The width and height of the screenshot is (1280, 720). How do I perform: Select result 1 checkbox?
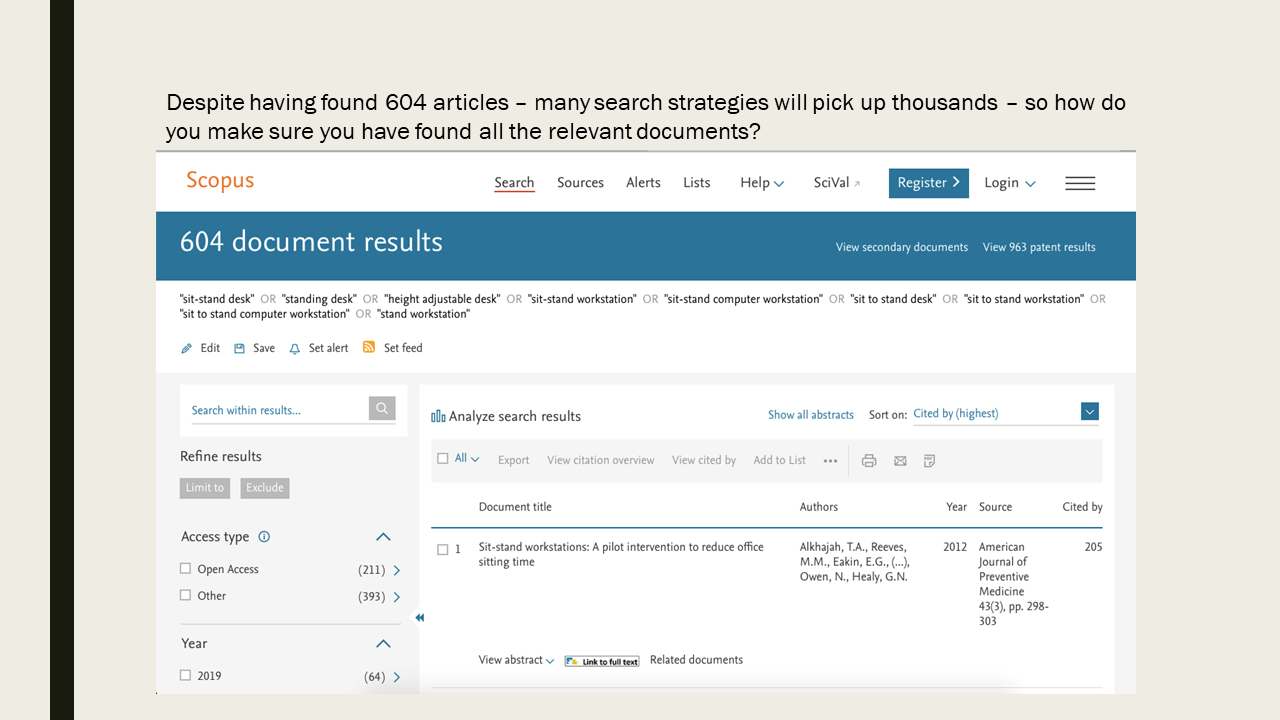pos(443,549)
